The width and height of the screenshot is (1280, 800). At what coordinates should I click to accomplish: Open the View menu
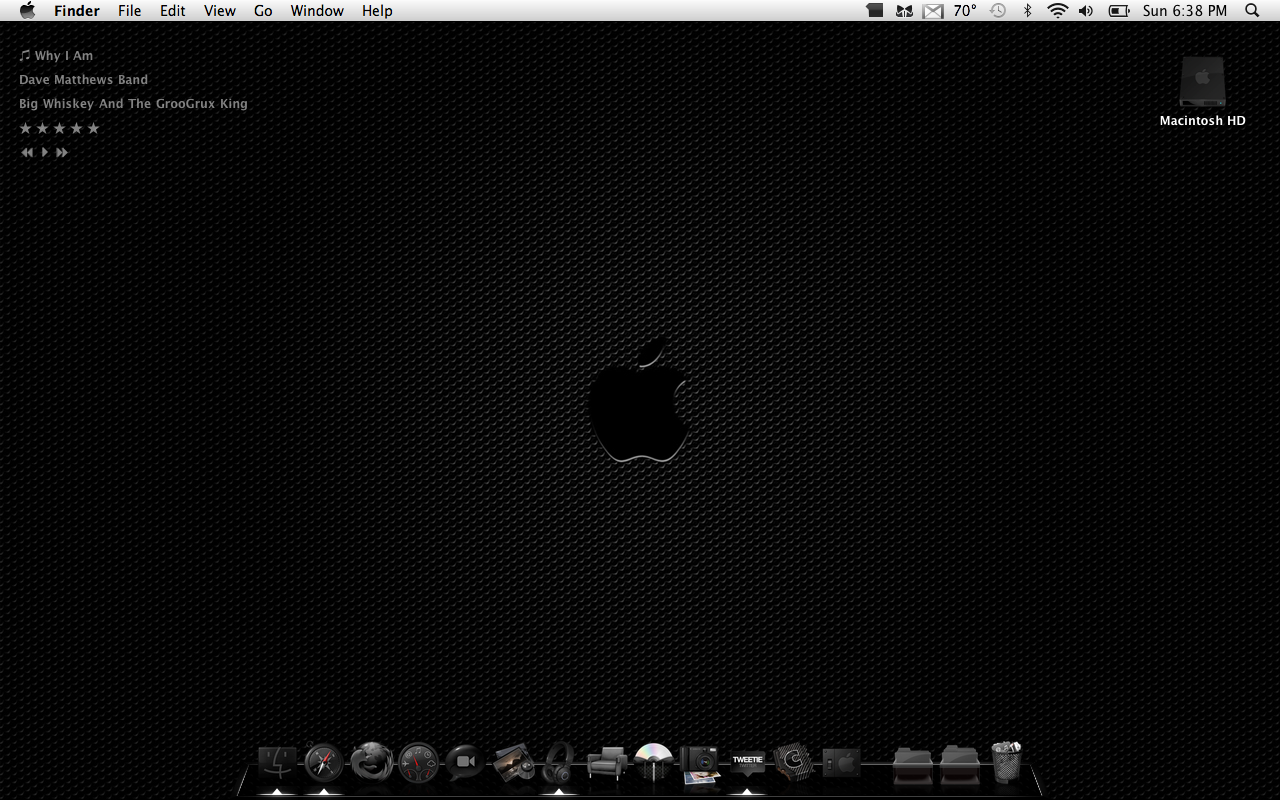[x=220, y=11]
